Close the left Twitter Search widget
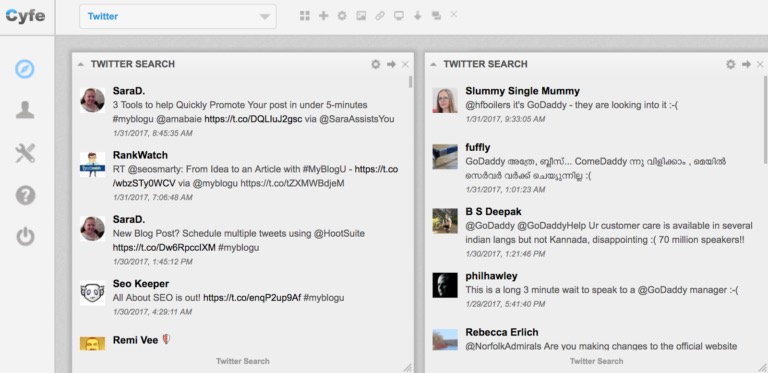 (405, 64)
